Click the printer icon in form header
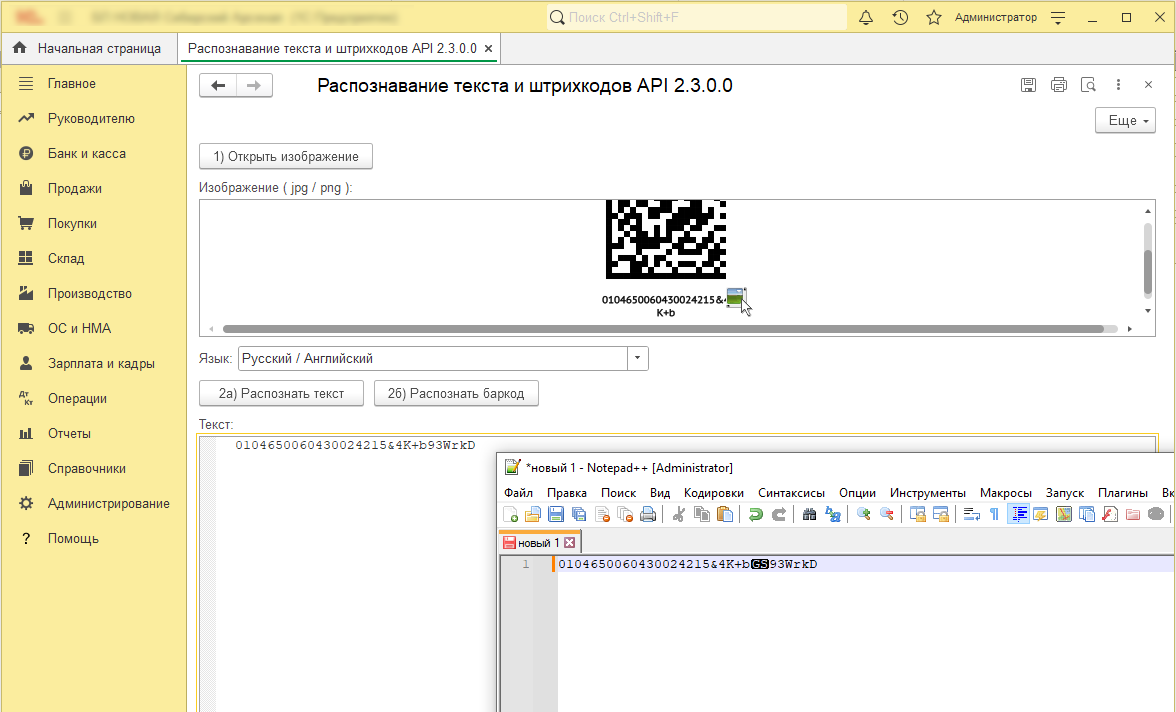1176x712 pixels. click(1058, 85)
